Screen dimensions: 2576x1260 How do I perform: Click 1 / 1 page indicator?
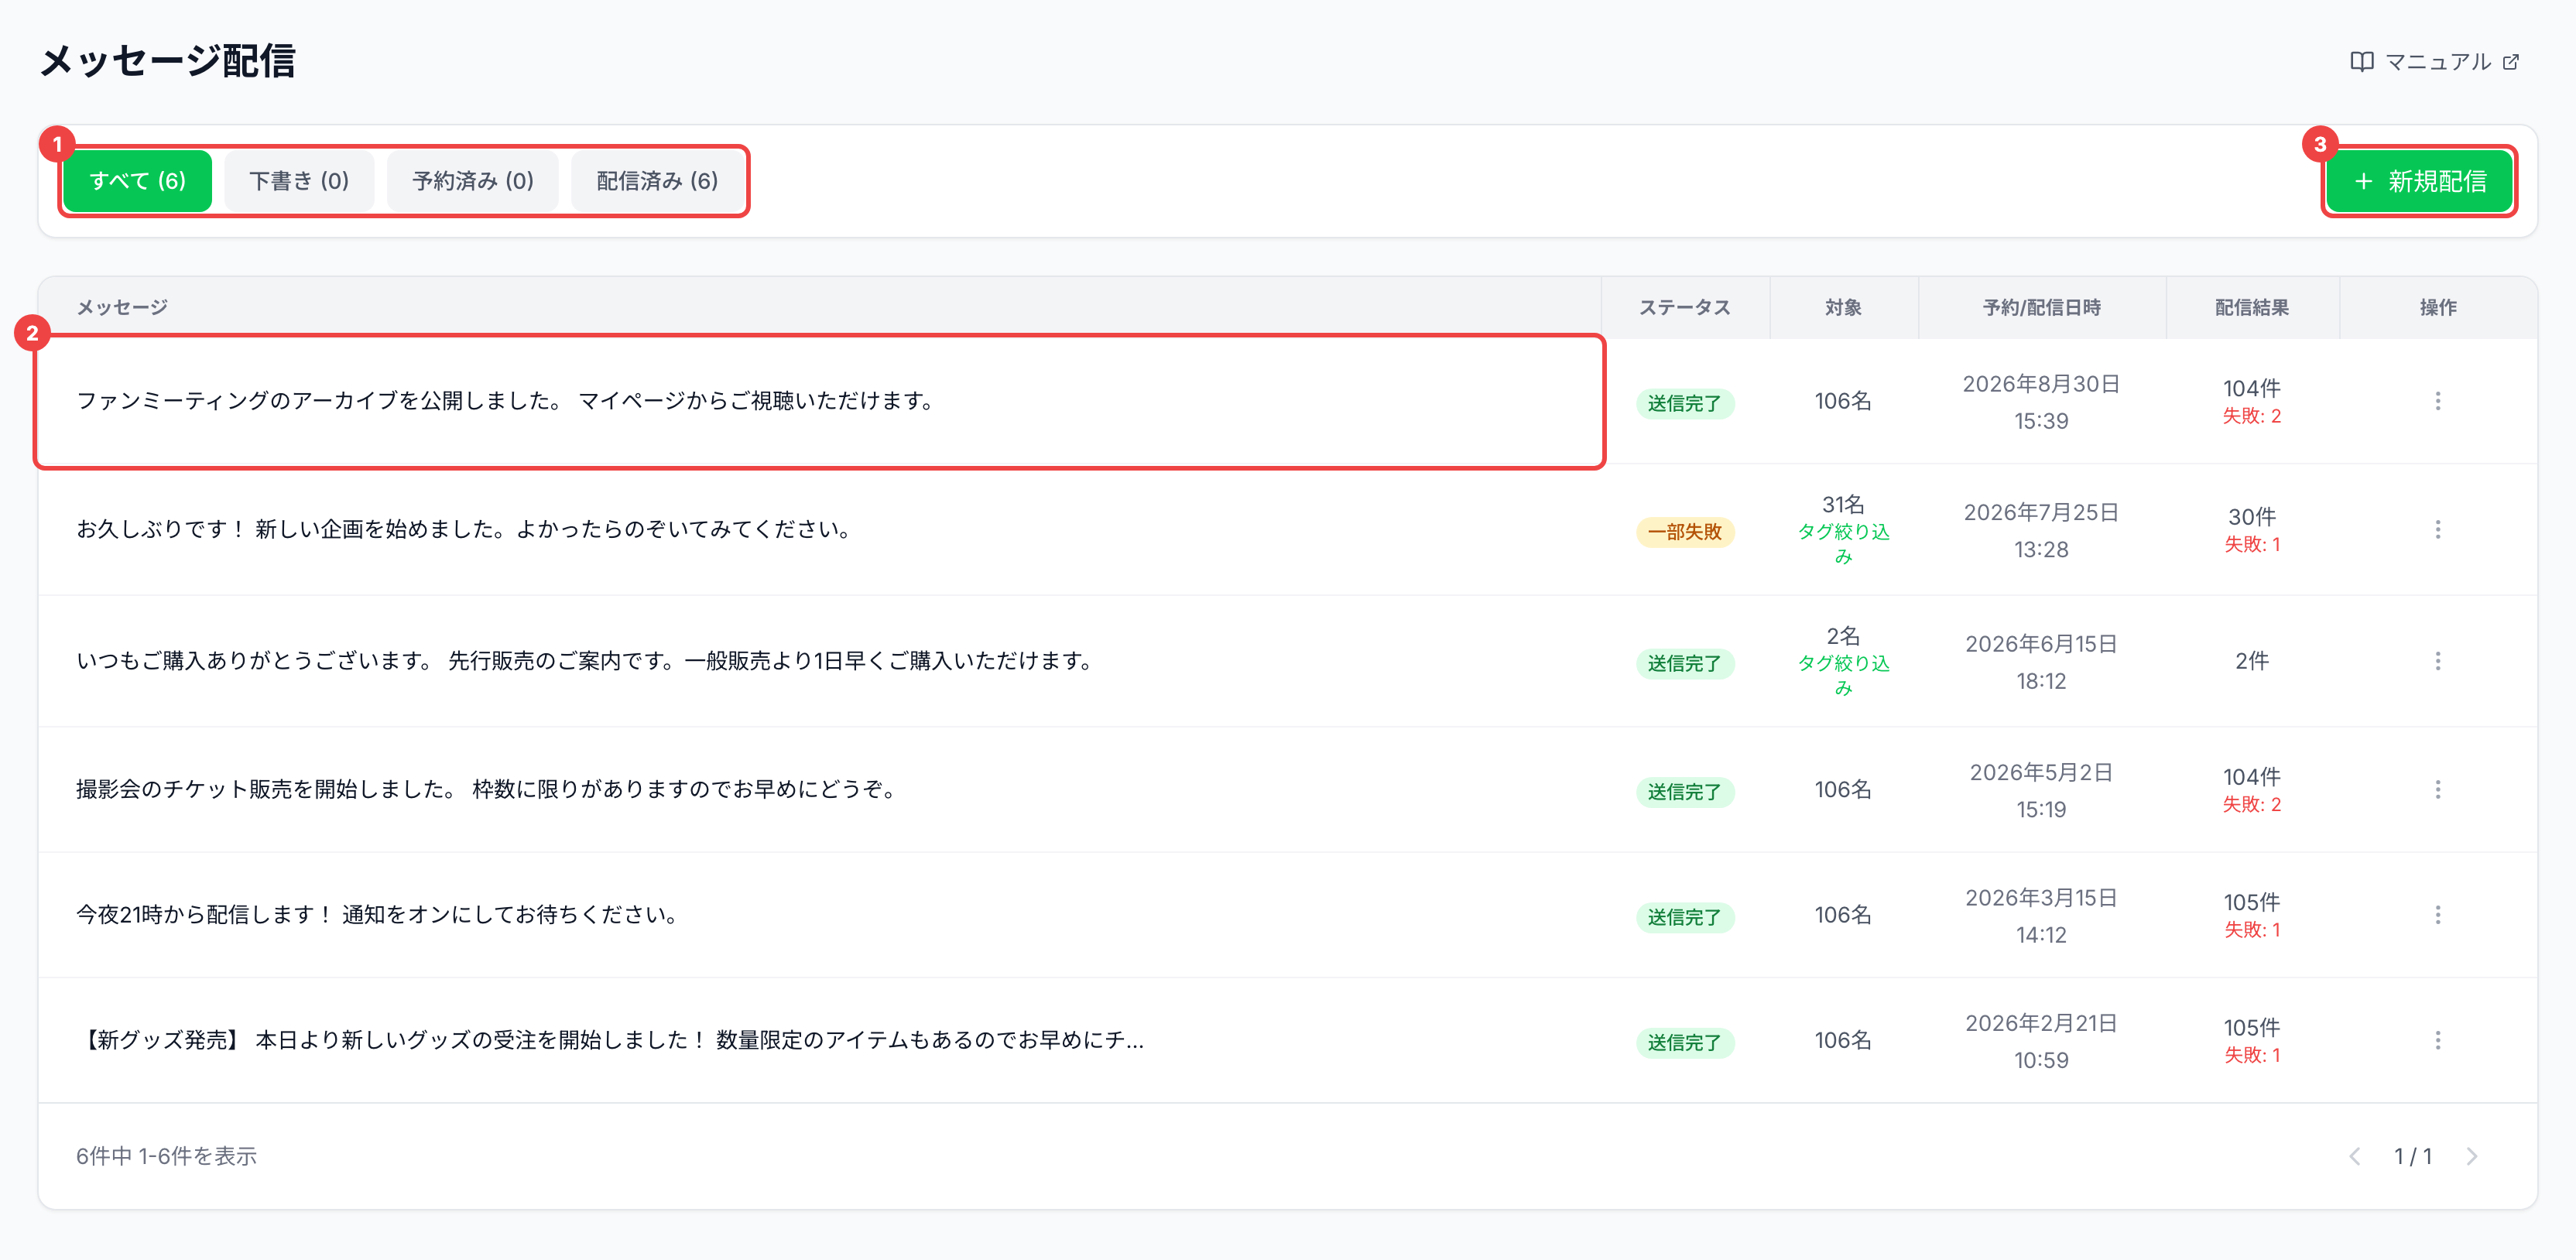point(2412,1156)
